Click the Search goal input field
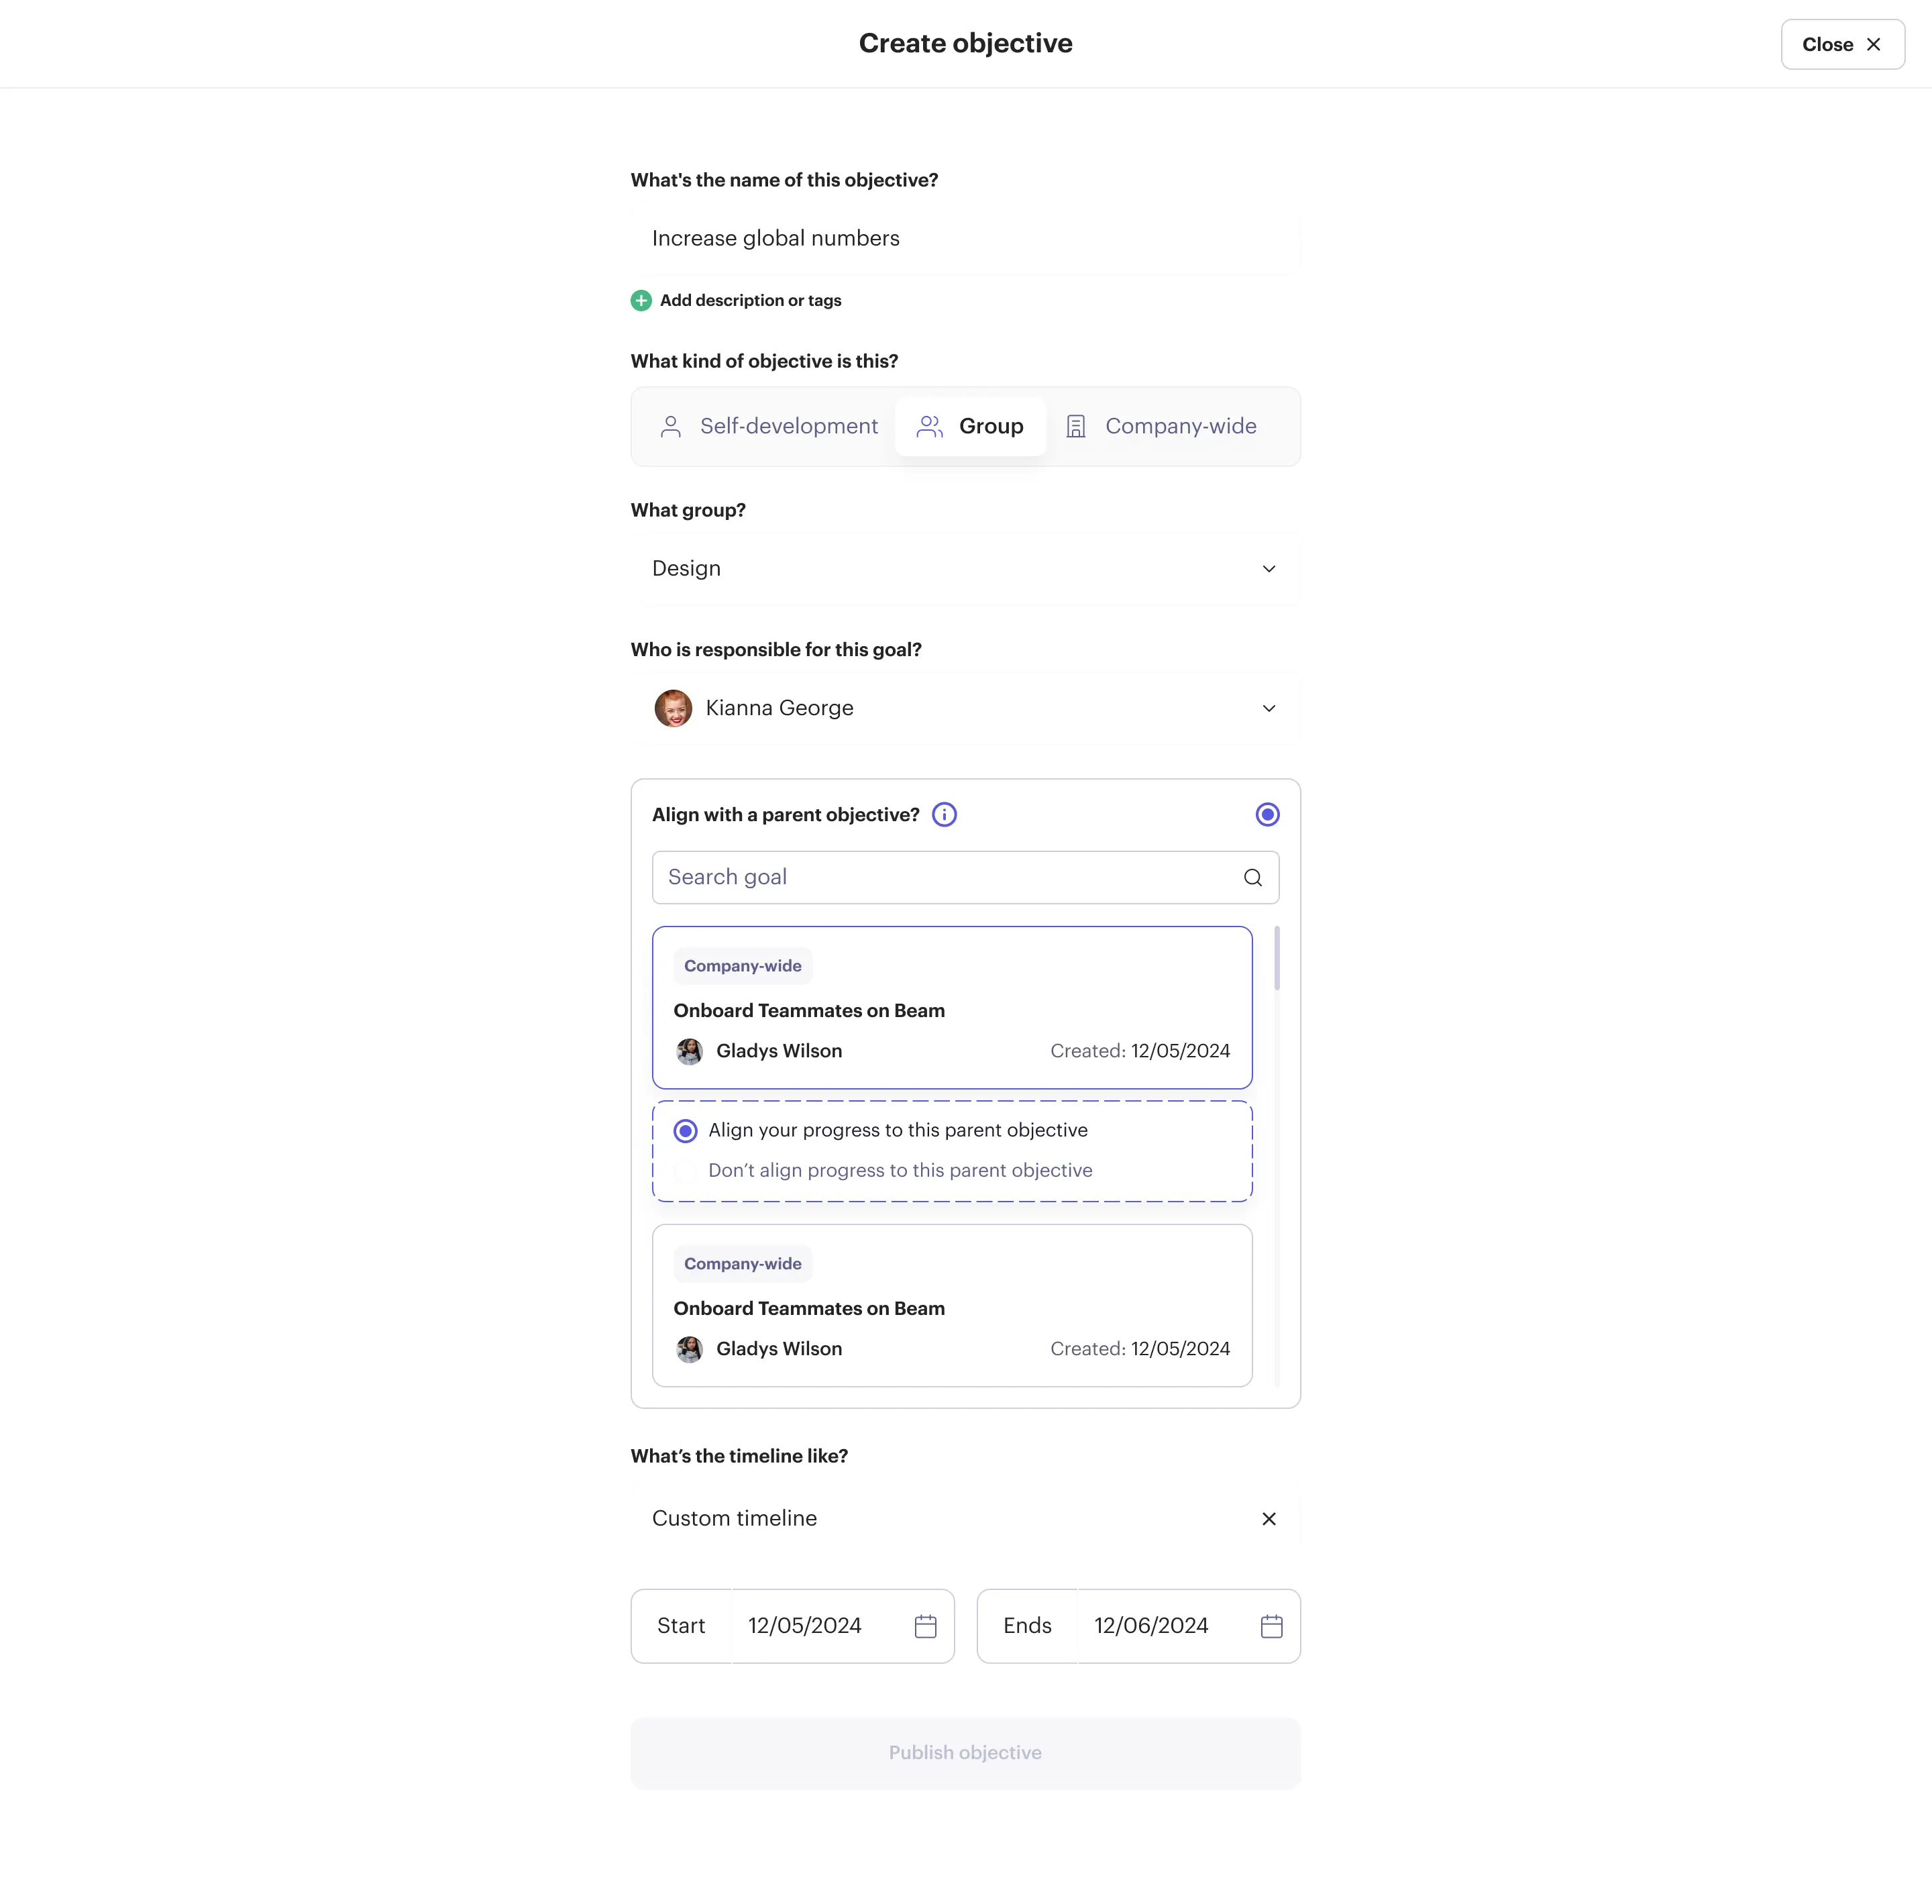The image size is (1932, 1904). [965, 878]
